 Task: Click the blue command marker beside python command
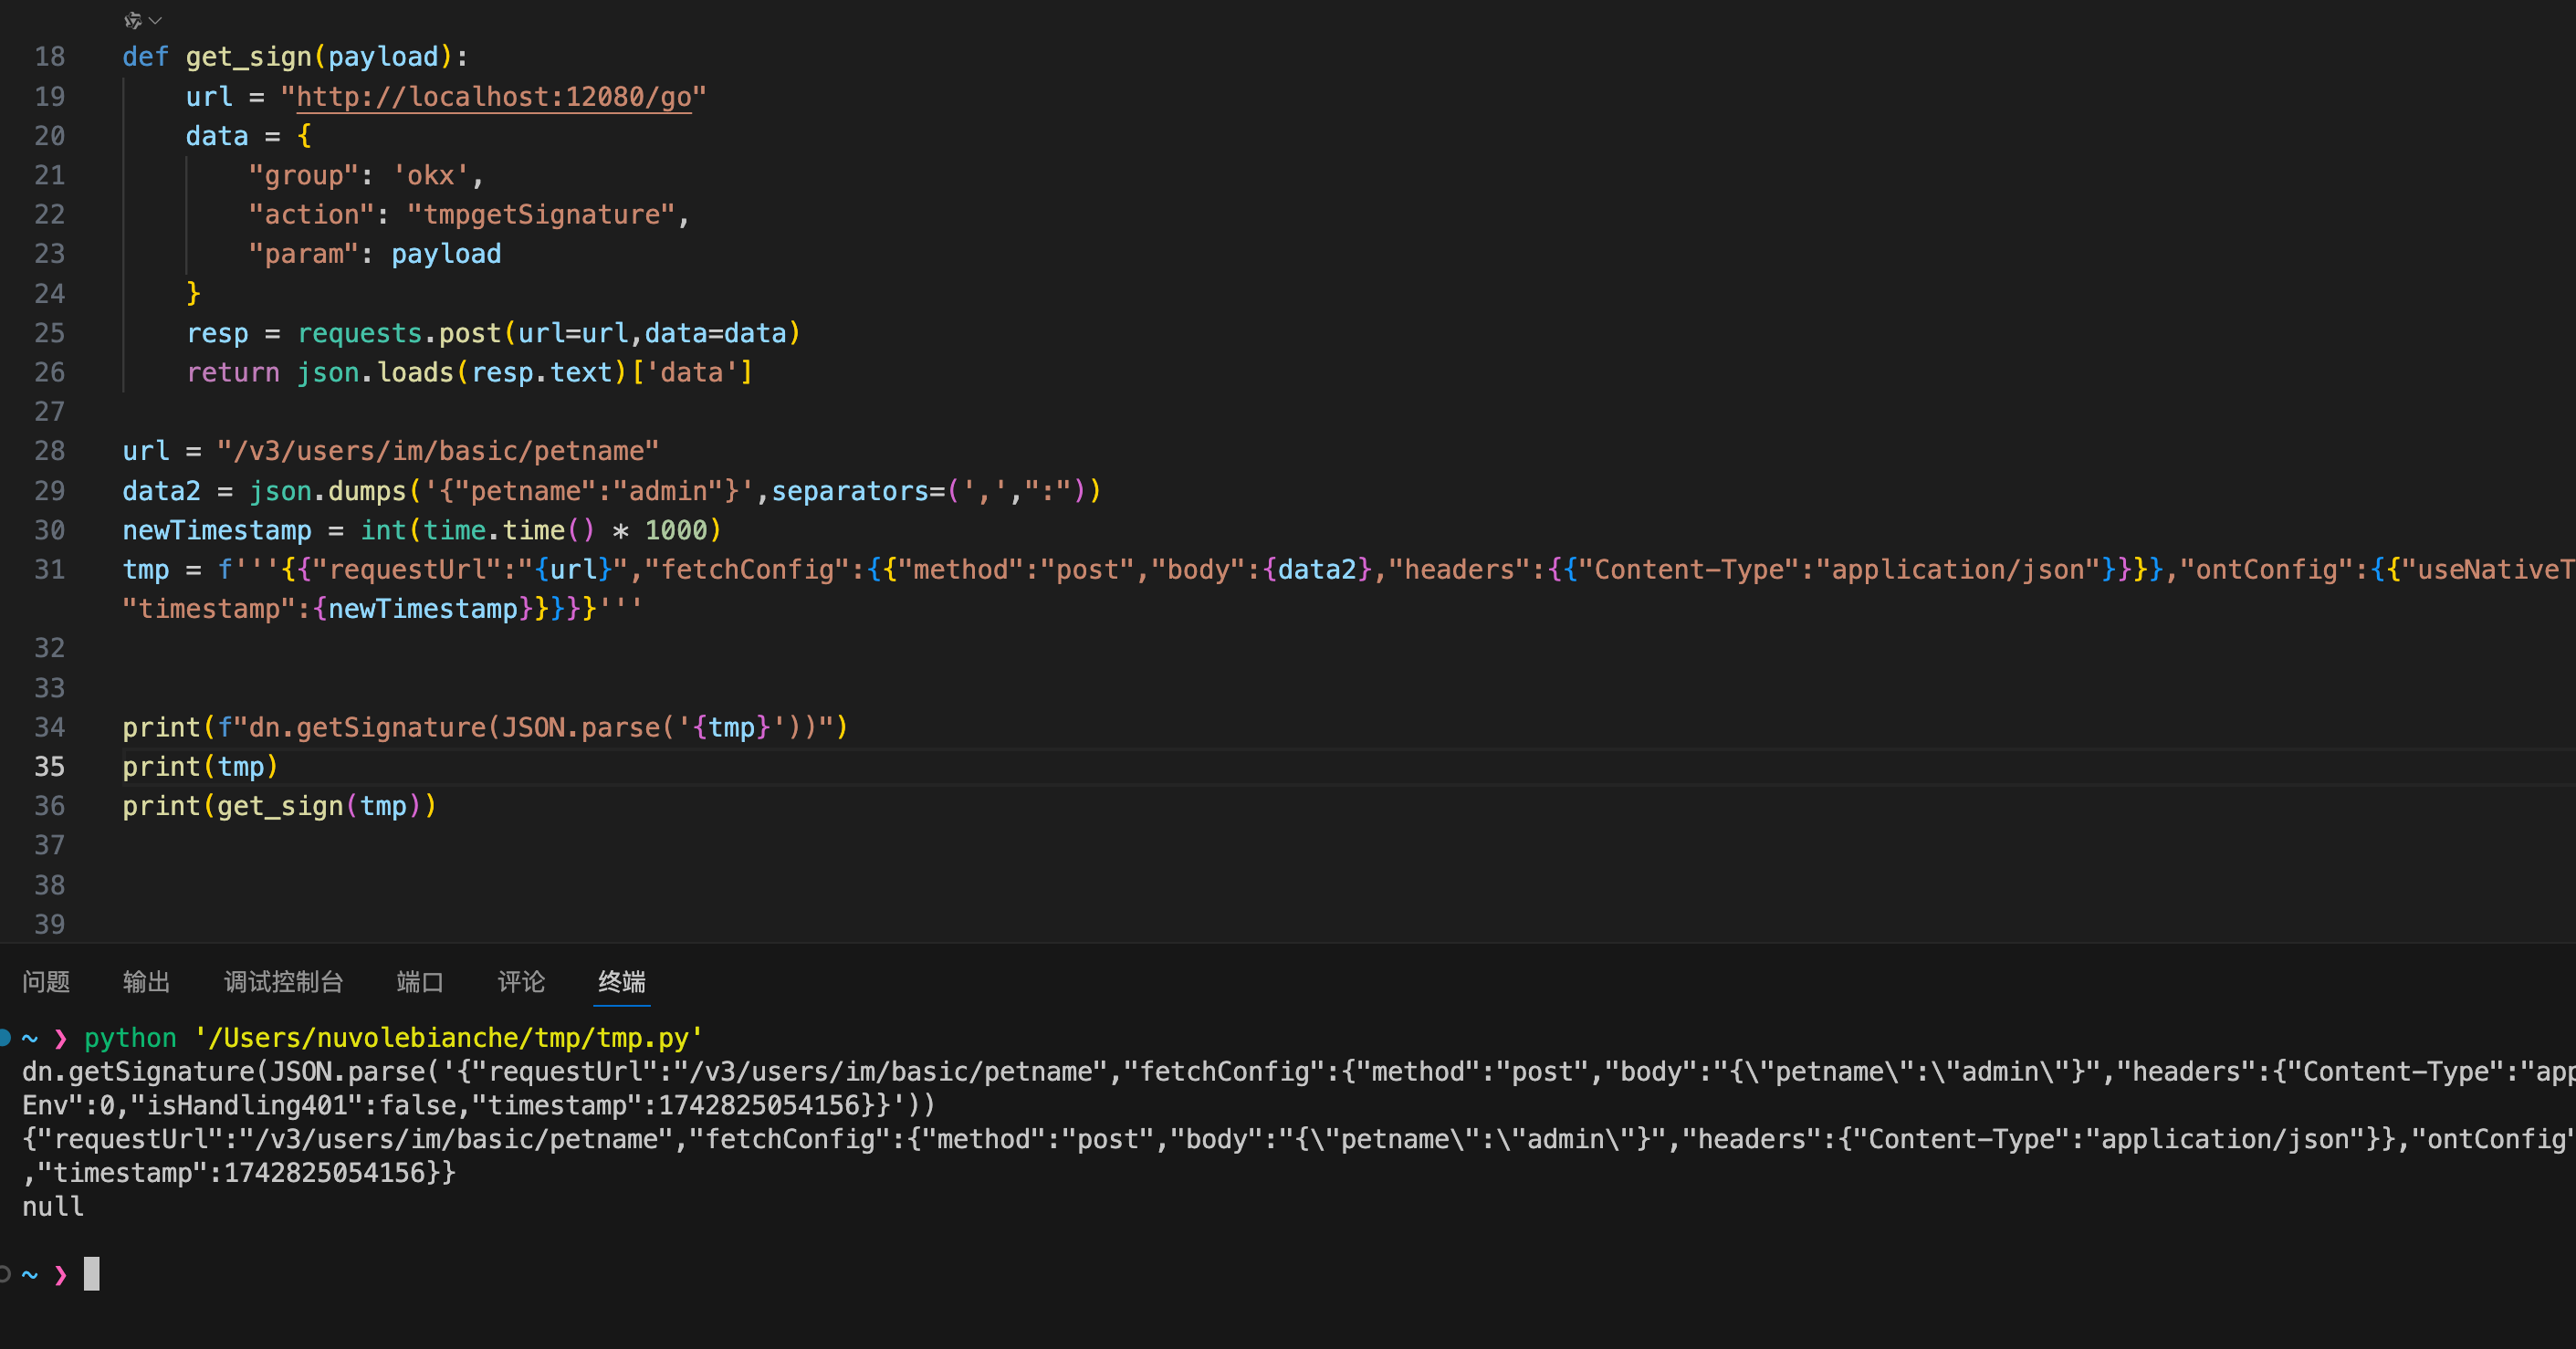pos(5,1038)
